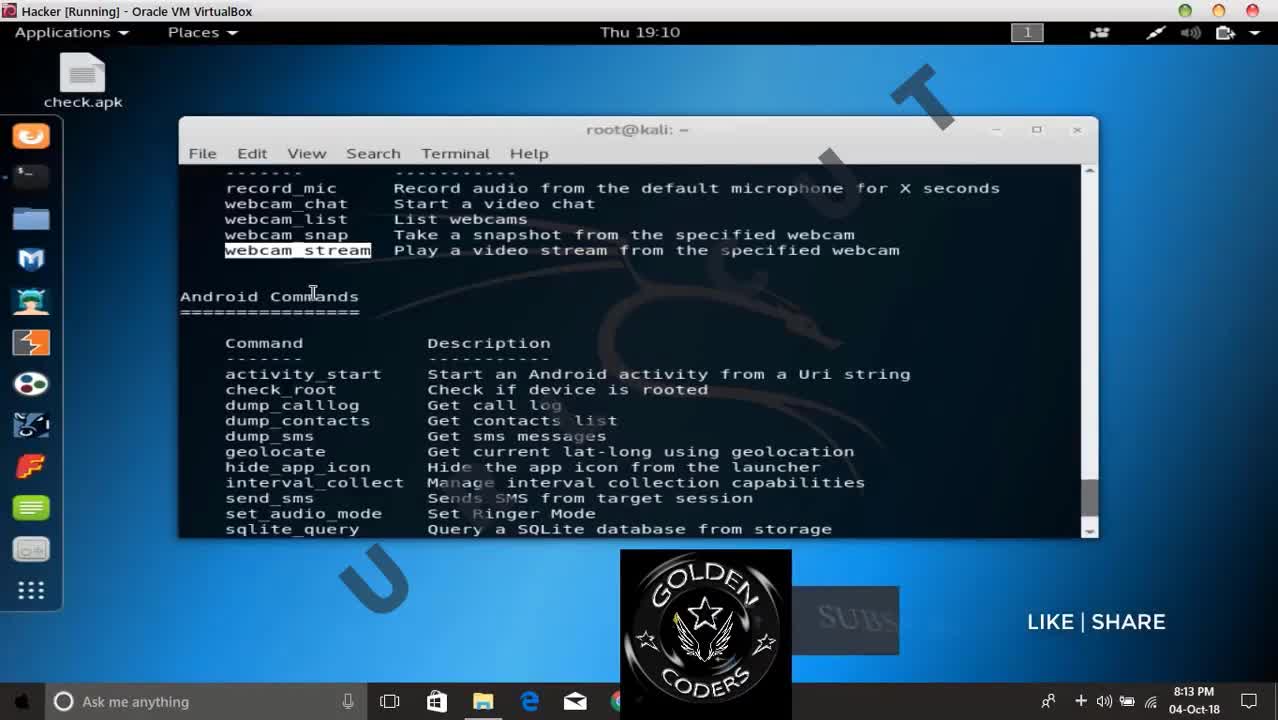1278x720 pixels.
Task: Click the webcam_chat command text
Action: pos(286,203)
